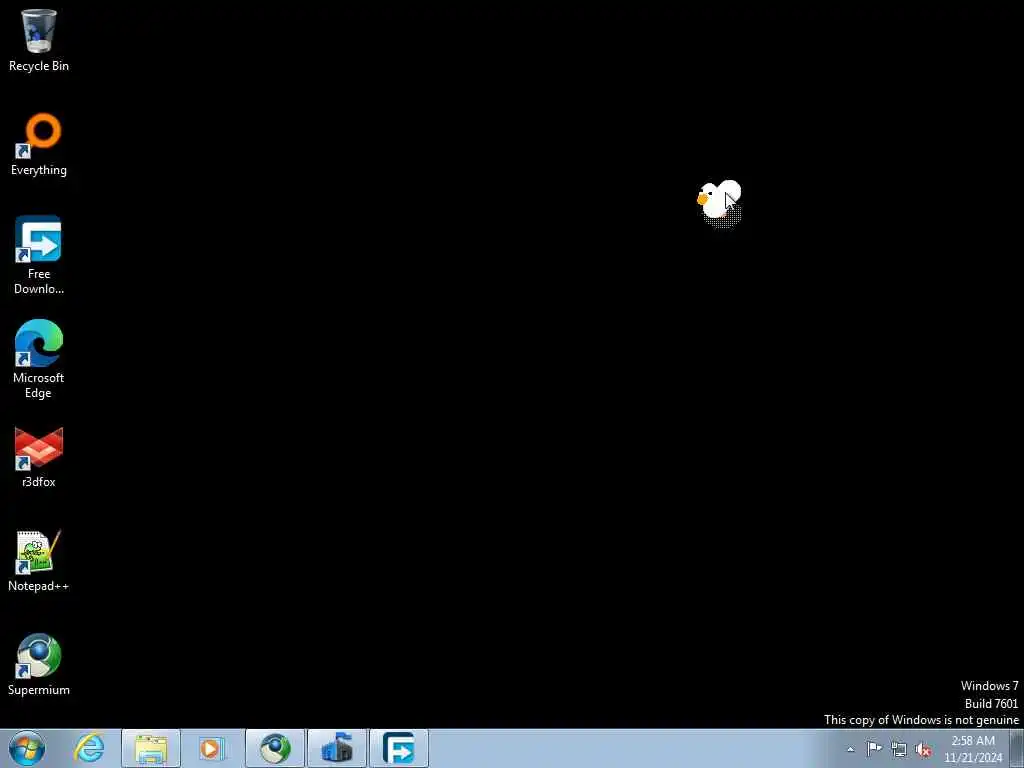Open Windows Media Player from the taskbar
The width and height of the screenshot is (1024, 768).
[212, 748]
